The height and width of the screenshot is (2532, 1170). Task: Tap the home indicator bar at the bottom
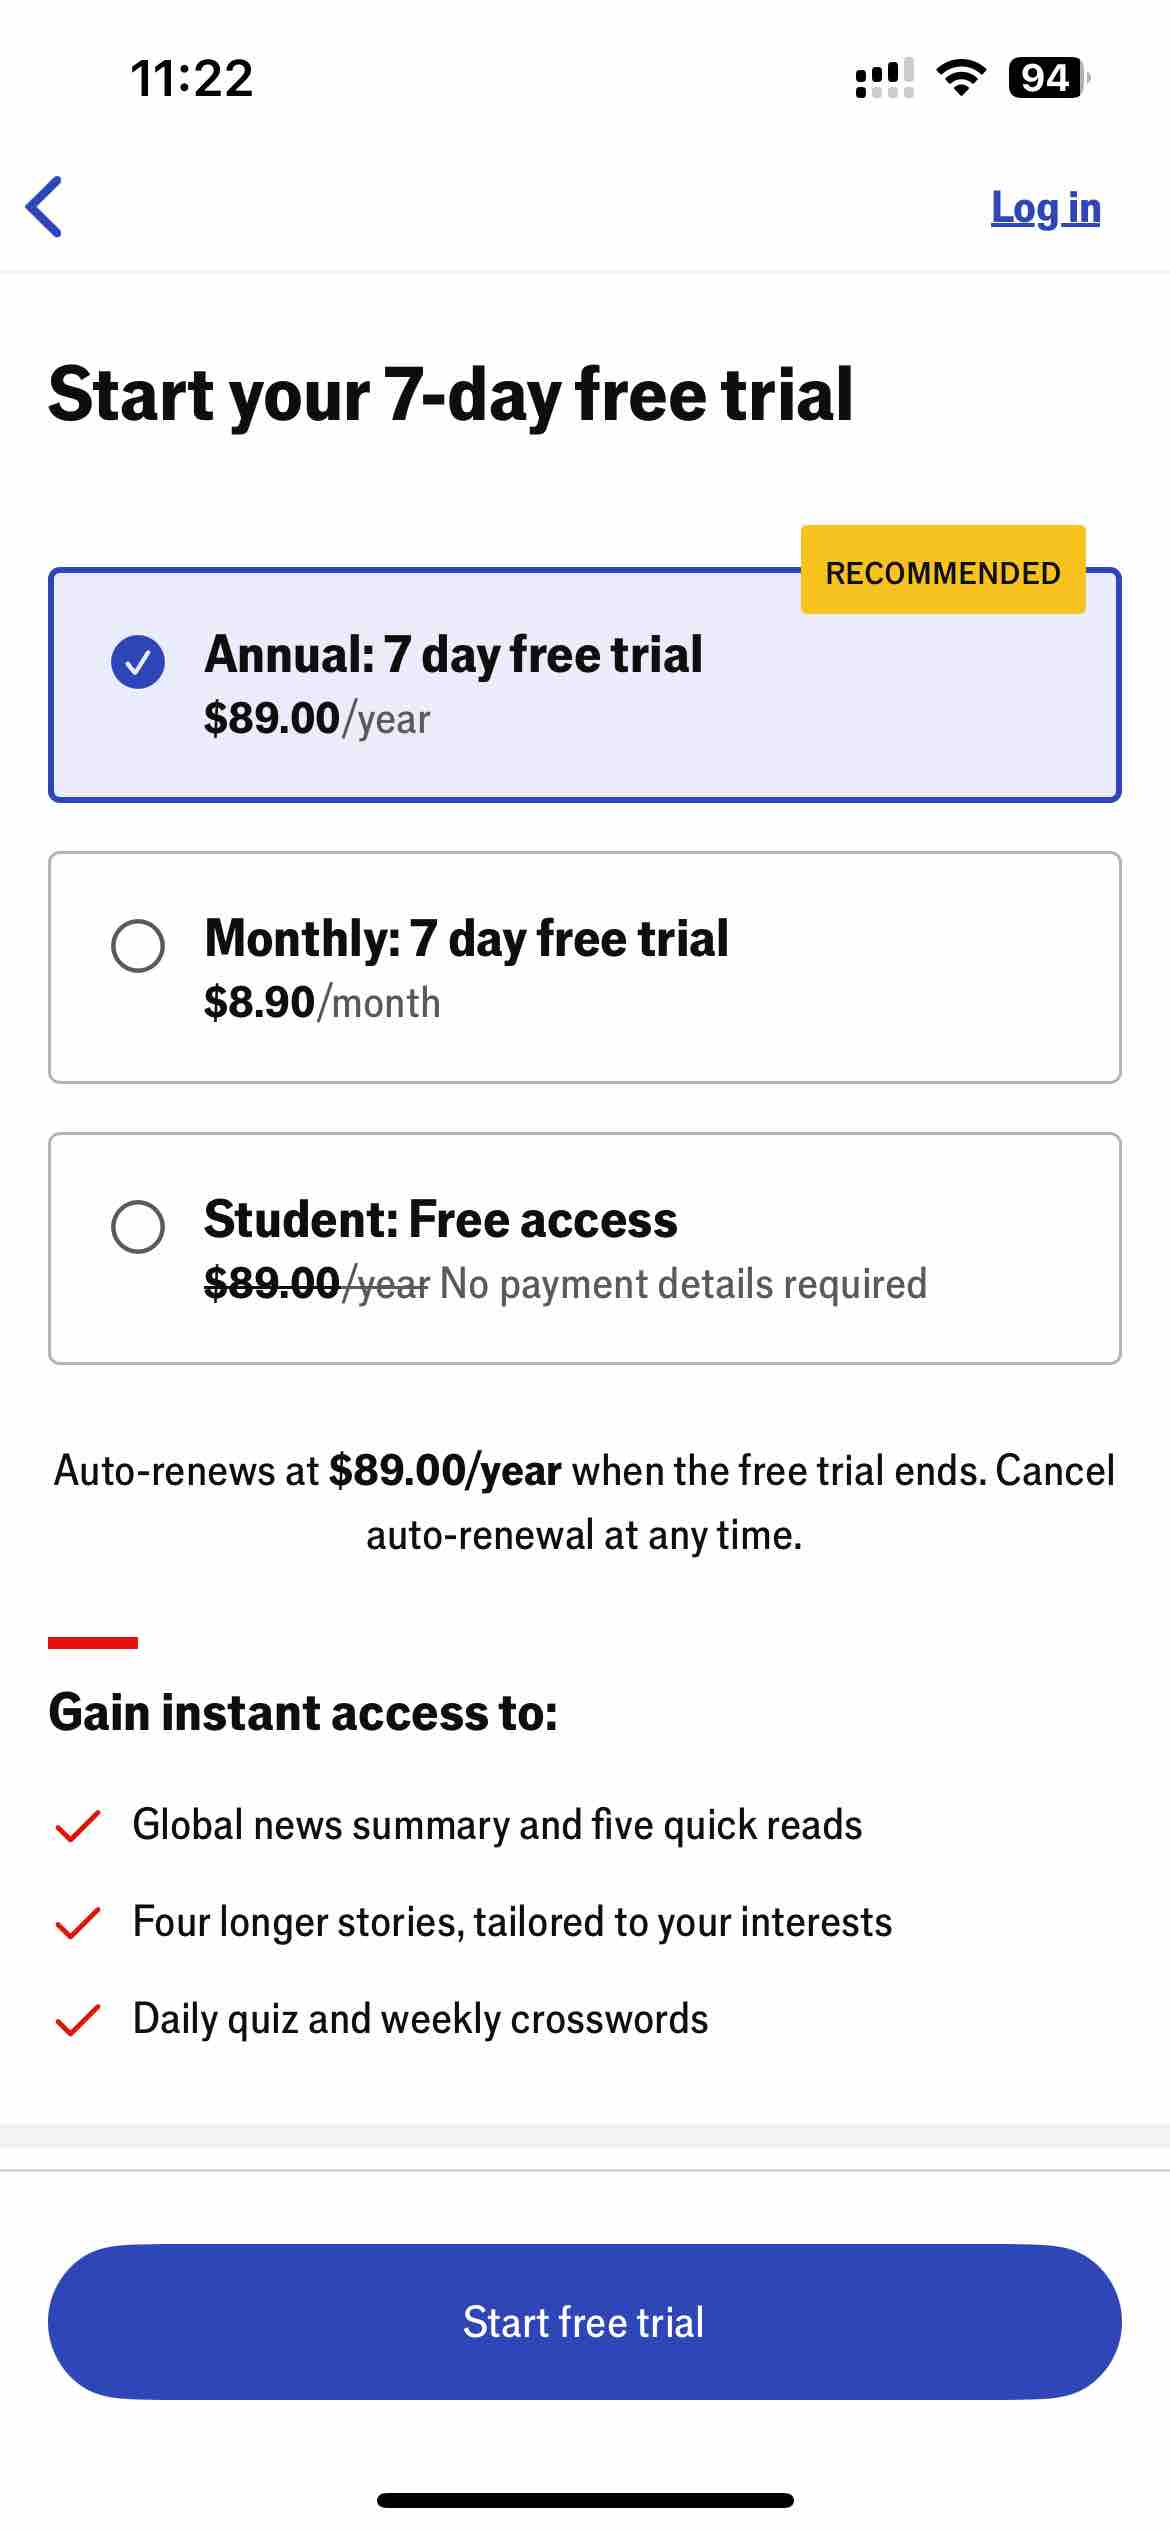(x=585, y=2500)
